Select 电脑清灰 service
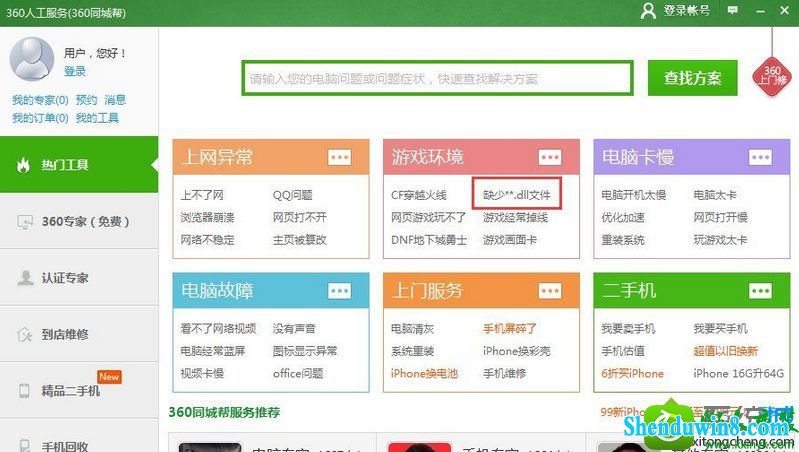The image size is (799, 452). pos(412,329)
